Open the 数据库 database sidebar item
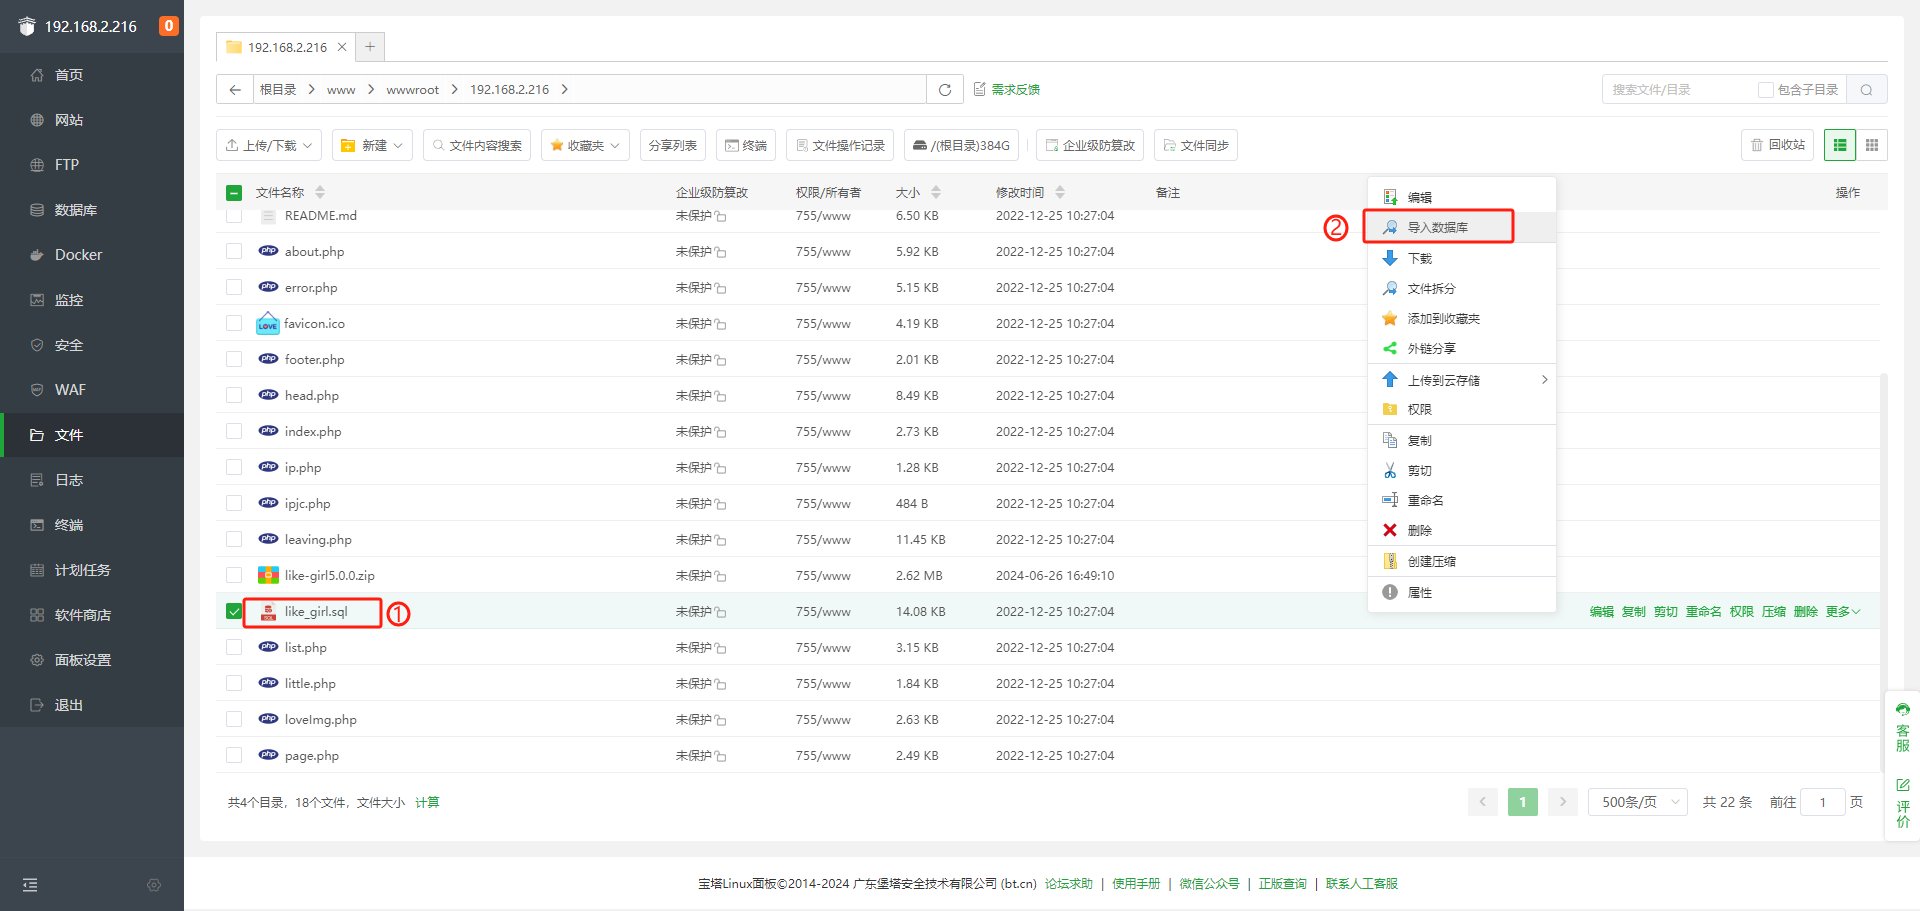 (x=91, y=210)
